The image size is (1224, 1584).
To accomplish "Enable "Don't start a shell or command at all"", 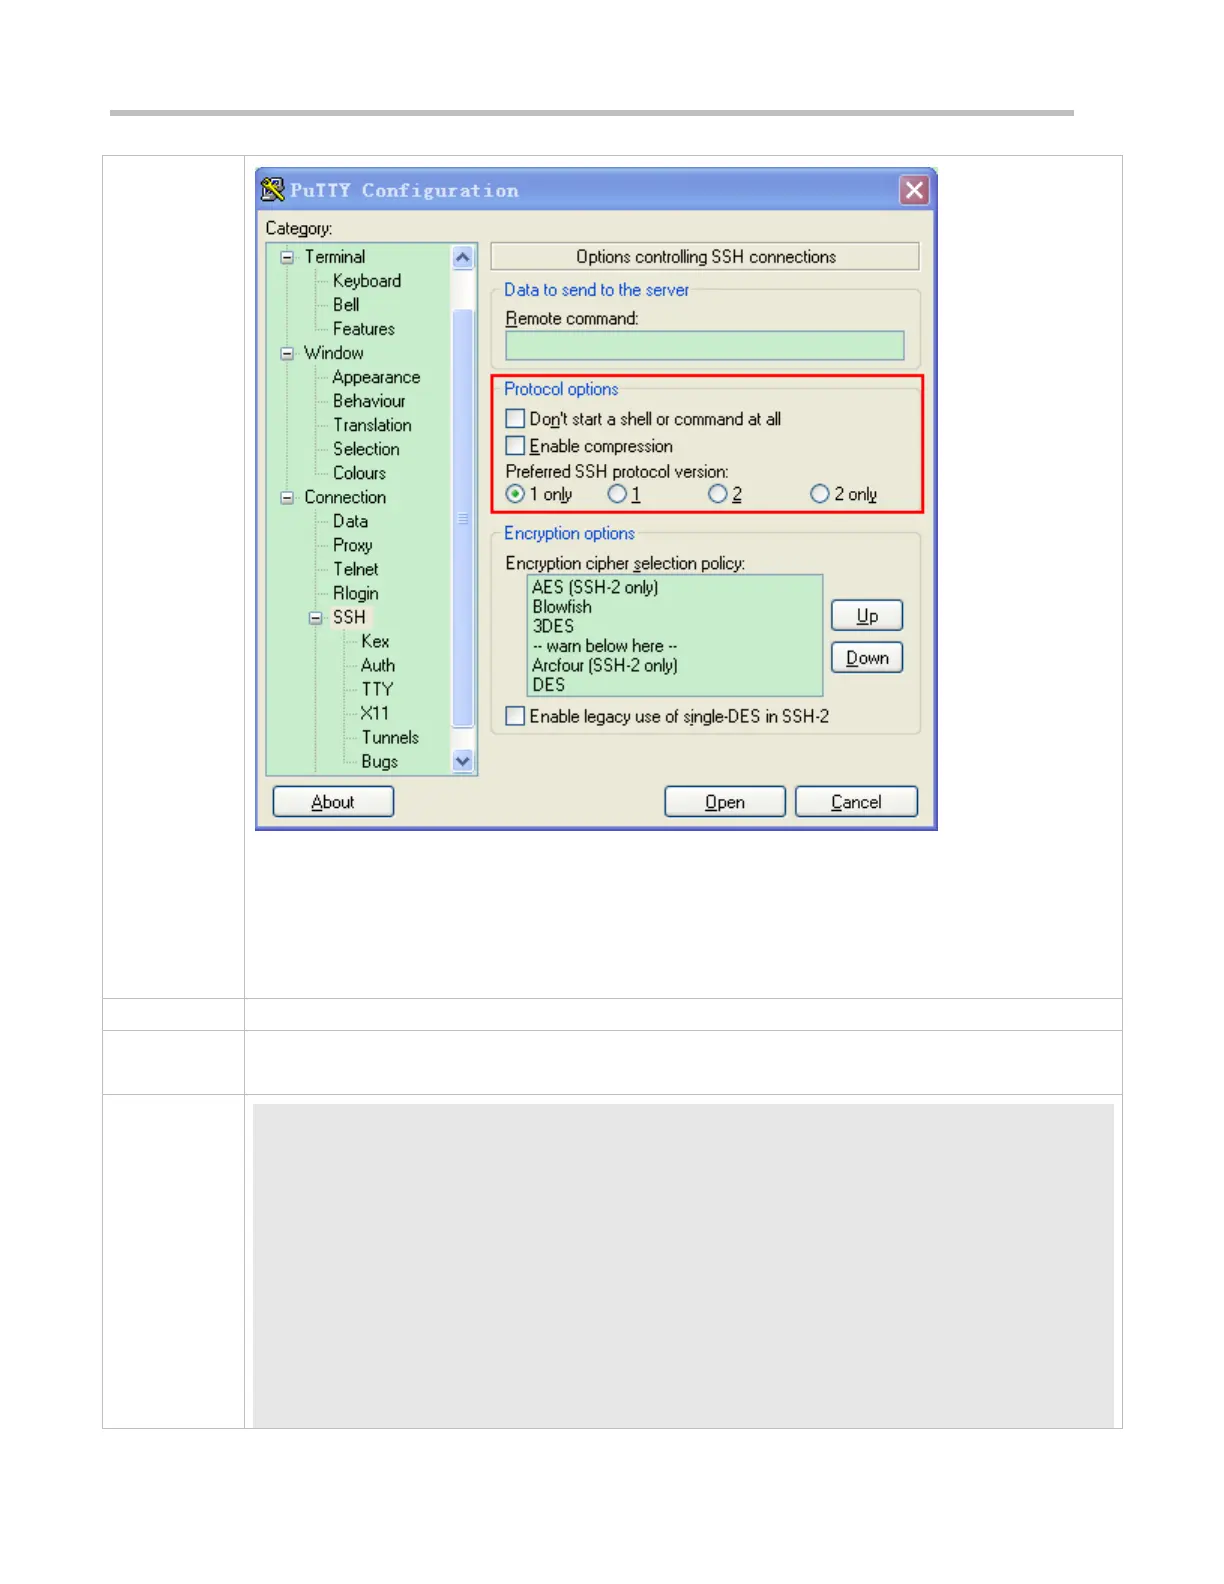I will 515,418.
